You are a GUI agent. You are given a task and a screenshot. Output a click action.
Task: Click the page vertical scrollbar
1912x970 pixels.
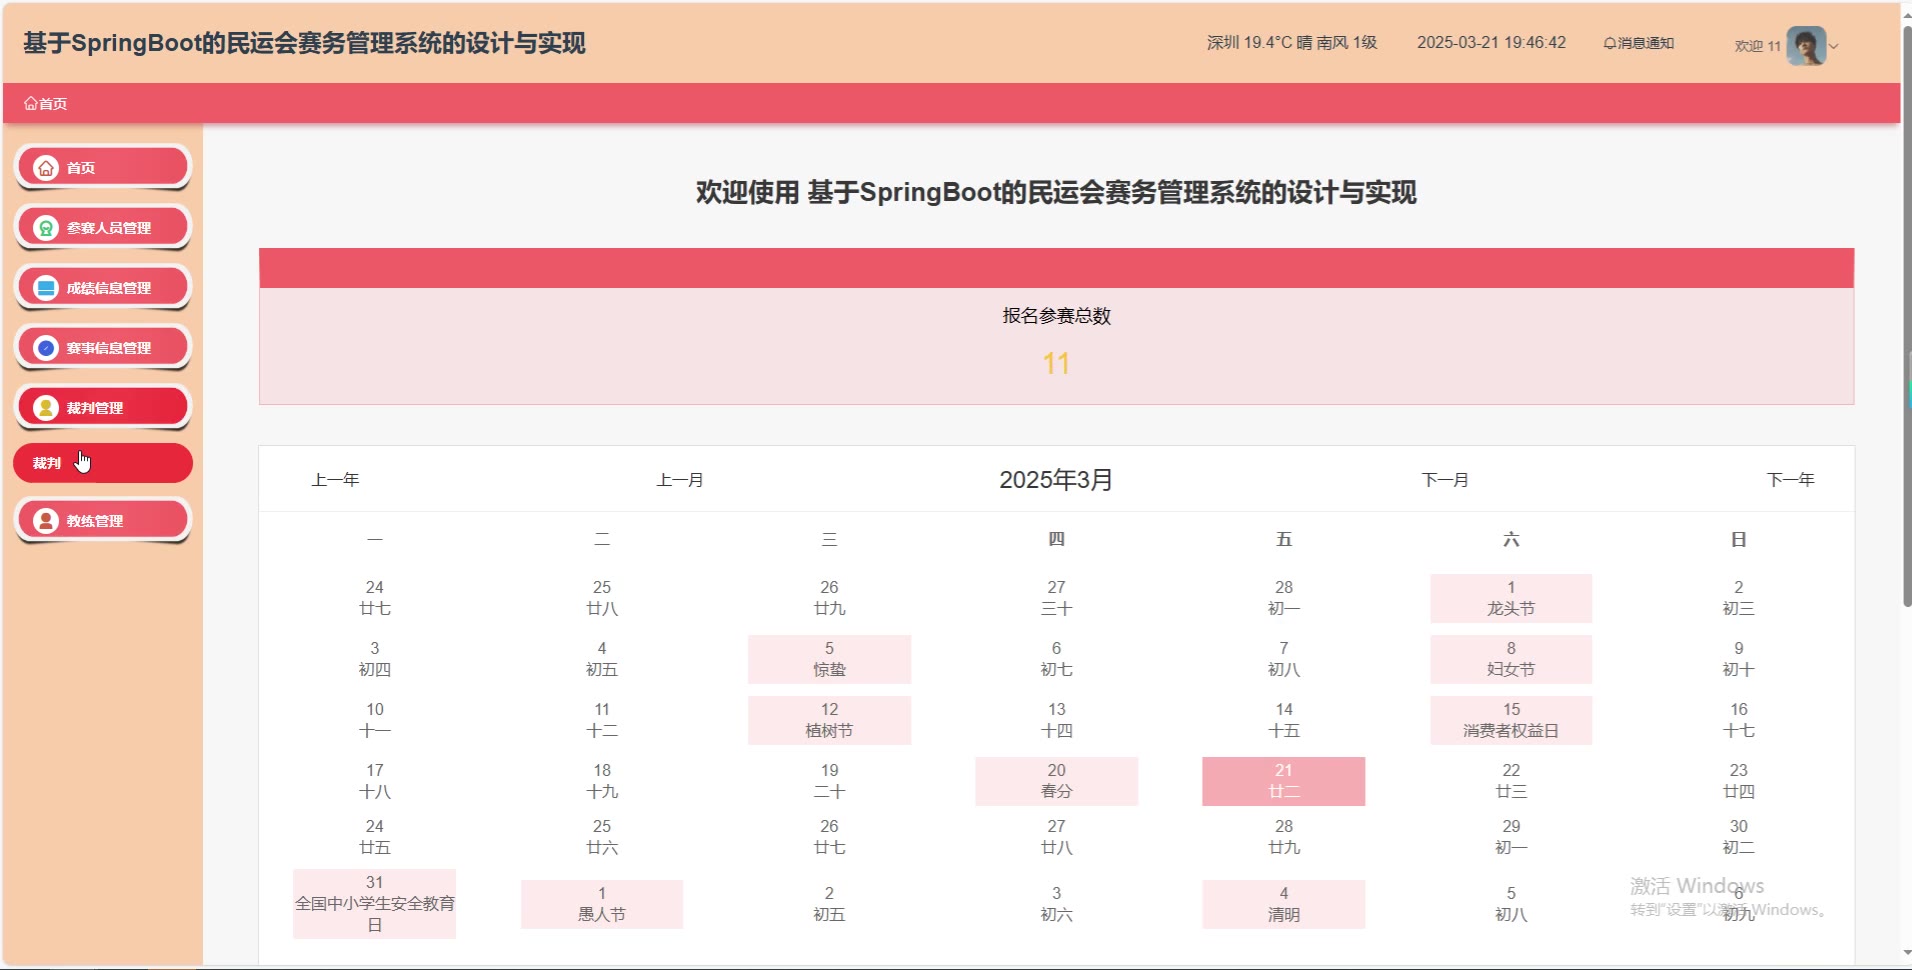pos(1906,315)
